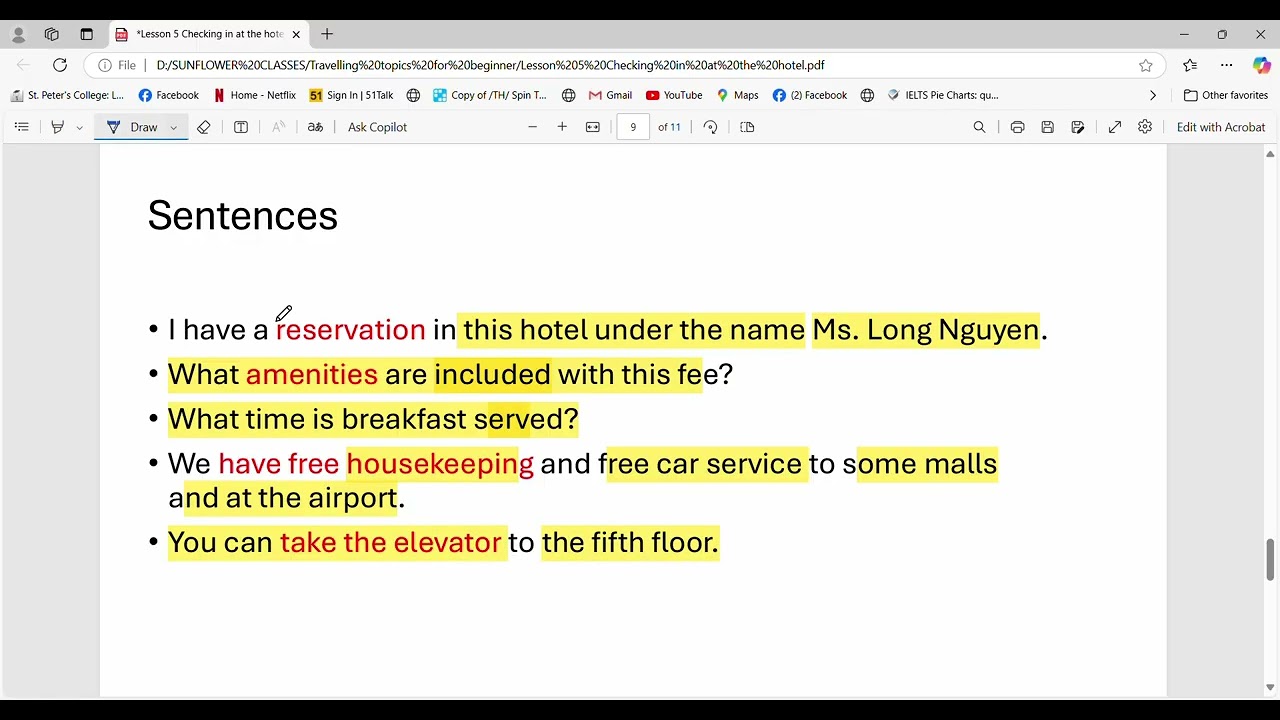Activate the Draw tool

(133, 127)
